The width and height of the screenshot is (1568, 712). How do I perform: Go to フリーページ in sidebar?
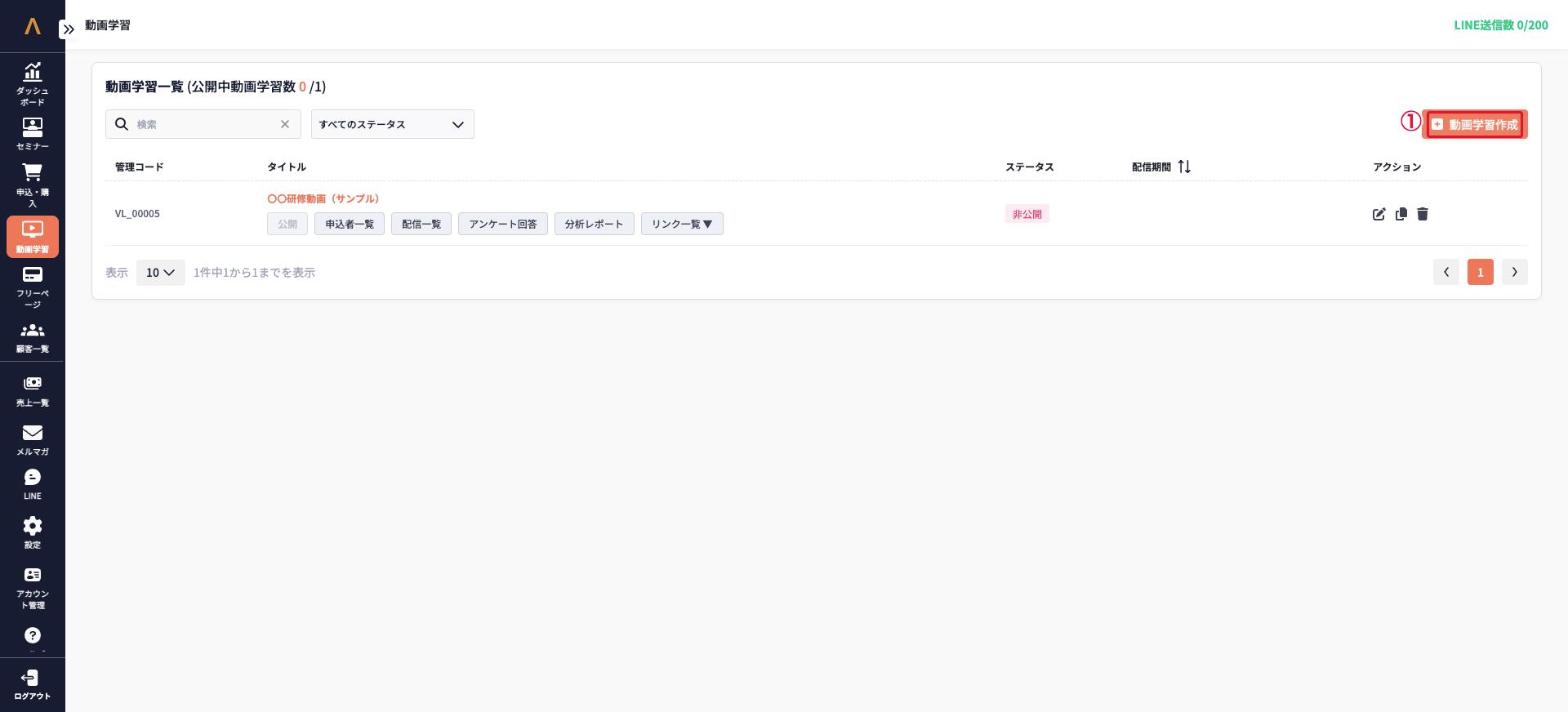pos(32,287)
